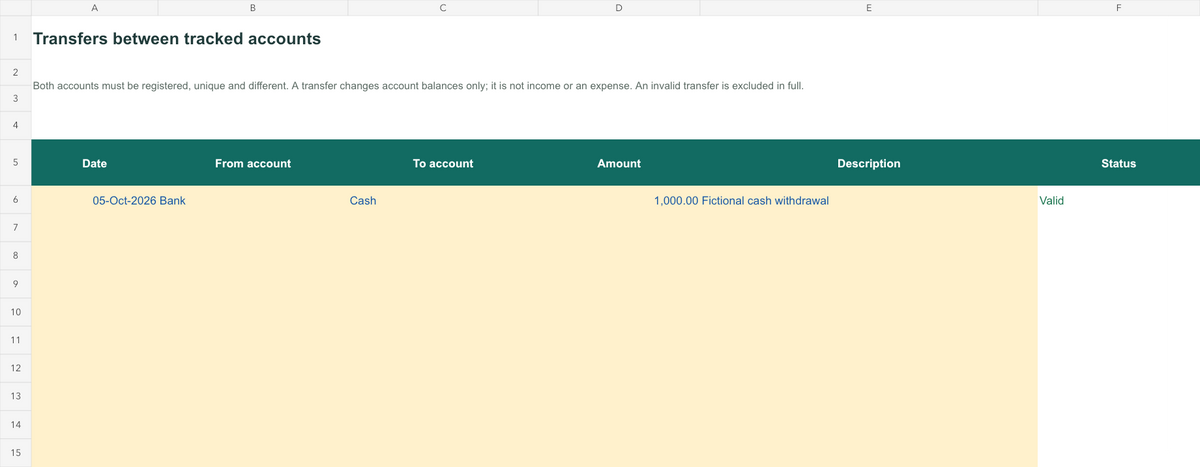The image size is (1200, 467).
Task: Select row 6 header
Action: coord(15,200)
